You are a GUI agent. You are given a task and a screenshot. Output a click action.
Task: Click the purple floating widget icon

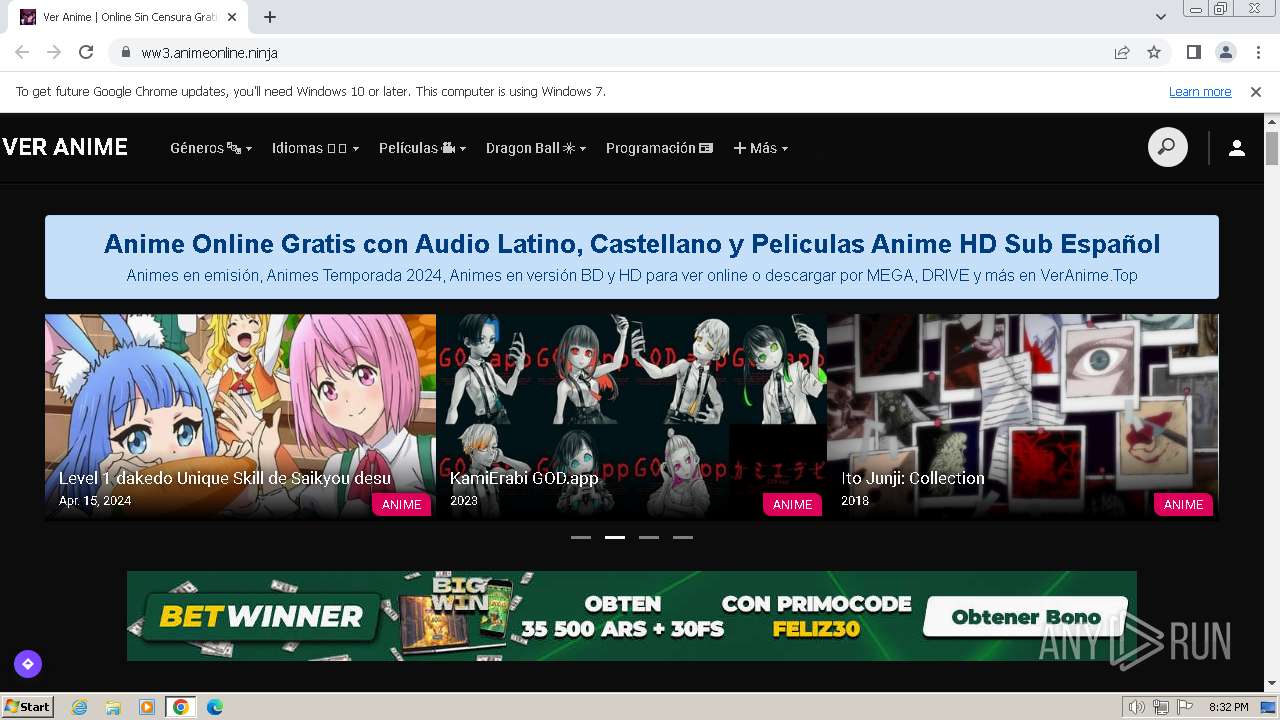pos(27,664)
